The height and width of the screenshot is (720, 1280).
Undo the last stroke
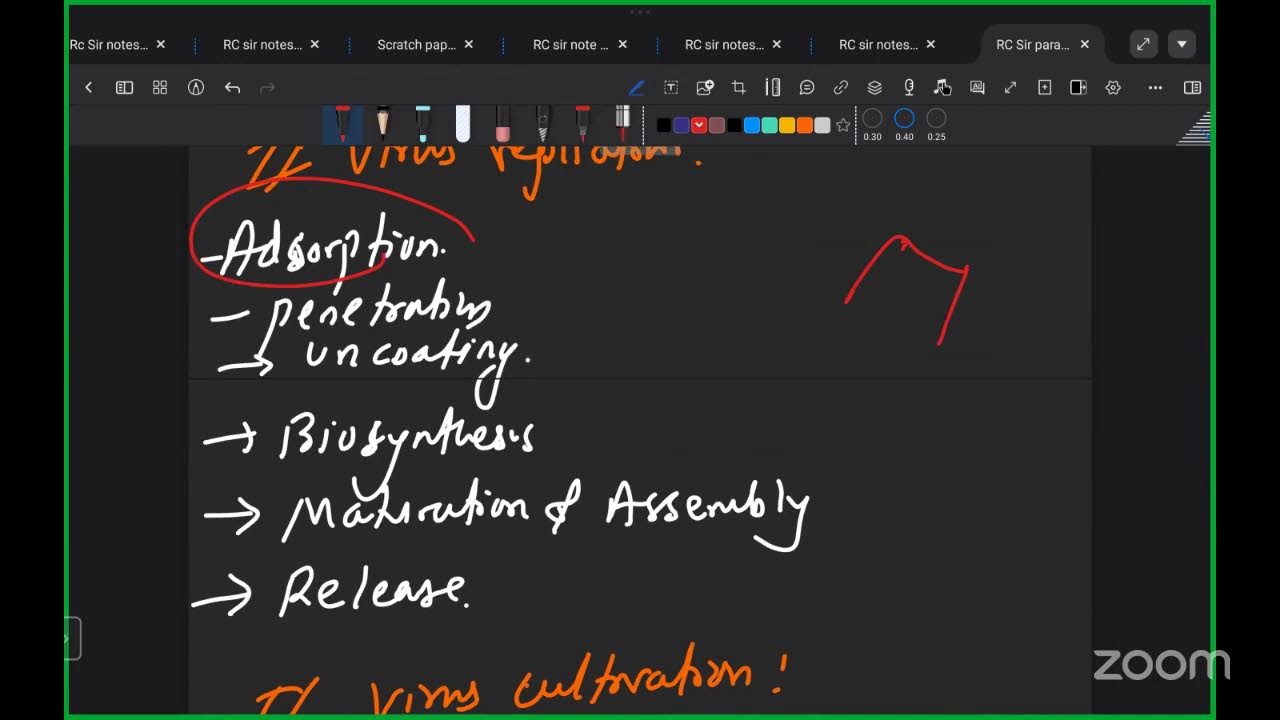[233, 88]
